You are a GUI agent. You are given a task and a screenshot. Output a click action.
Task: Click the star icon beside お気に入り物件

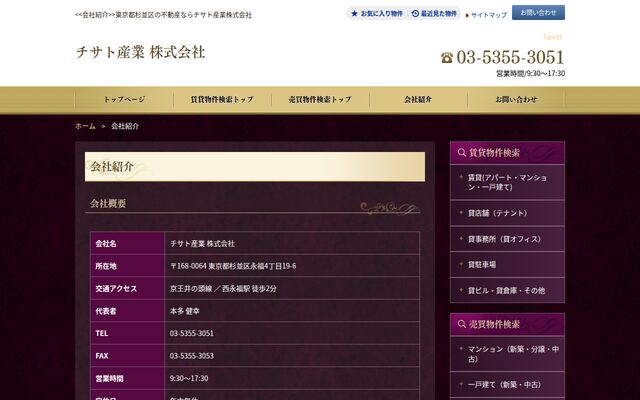tap(354, 13)
